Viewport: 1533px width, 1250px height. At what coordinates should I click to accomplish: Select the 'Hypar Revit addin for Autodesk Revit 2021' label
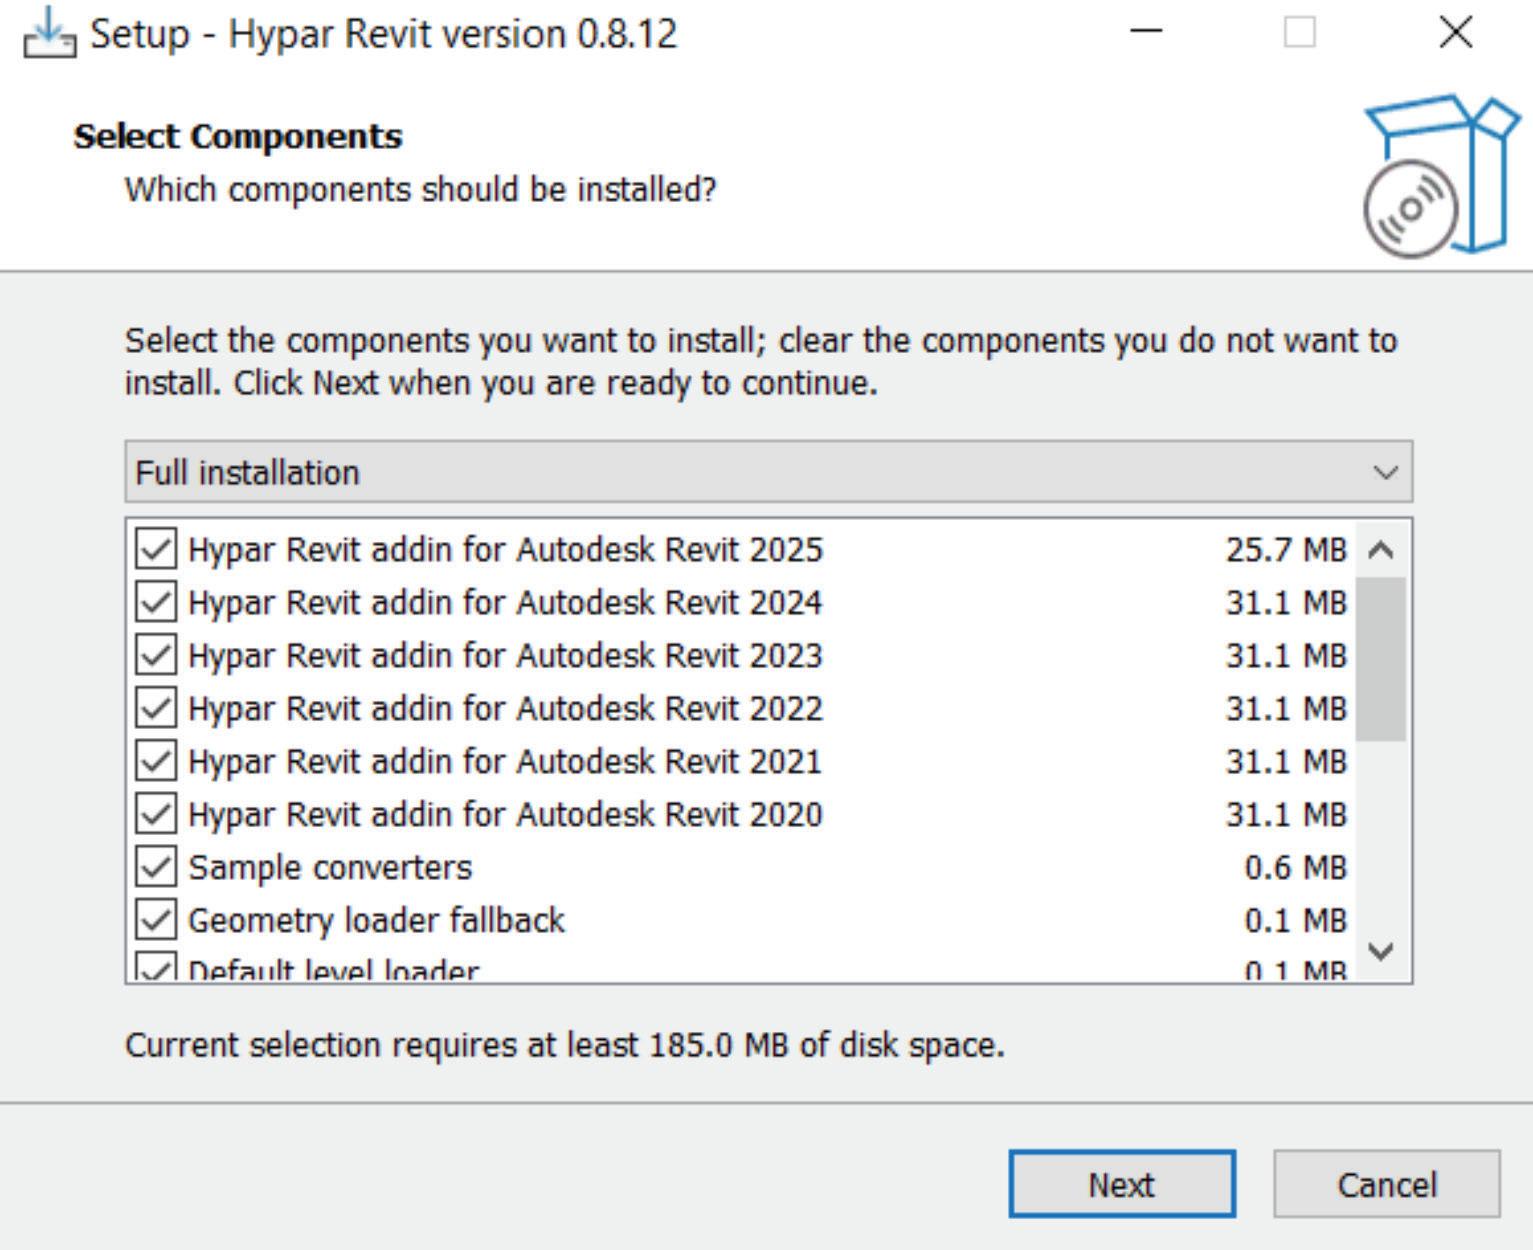pyautogui.click(x=505, y=762)
